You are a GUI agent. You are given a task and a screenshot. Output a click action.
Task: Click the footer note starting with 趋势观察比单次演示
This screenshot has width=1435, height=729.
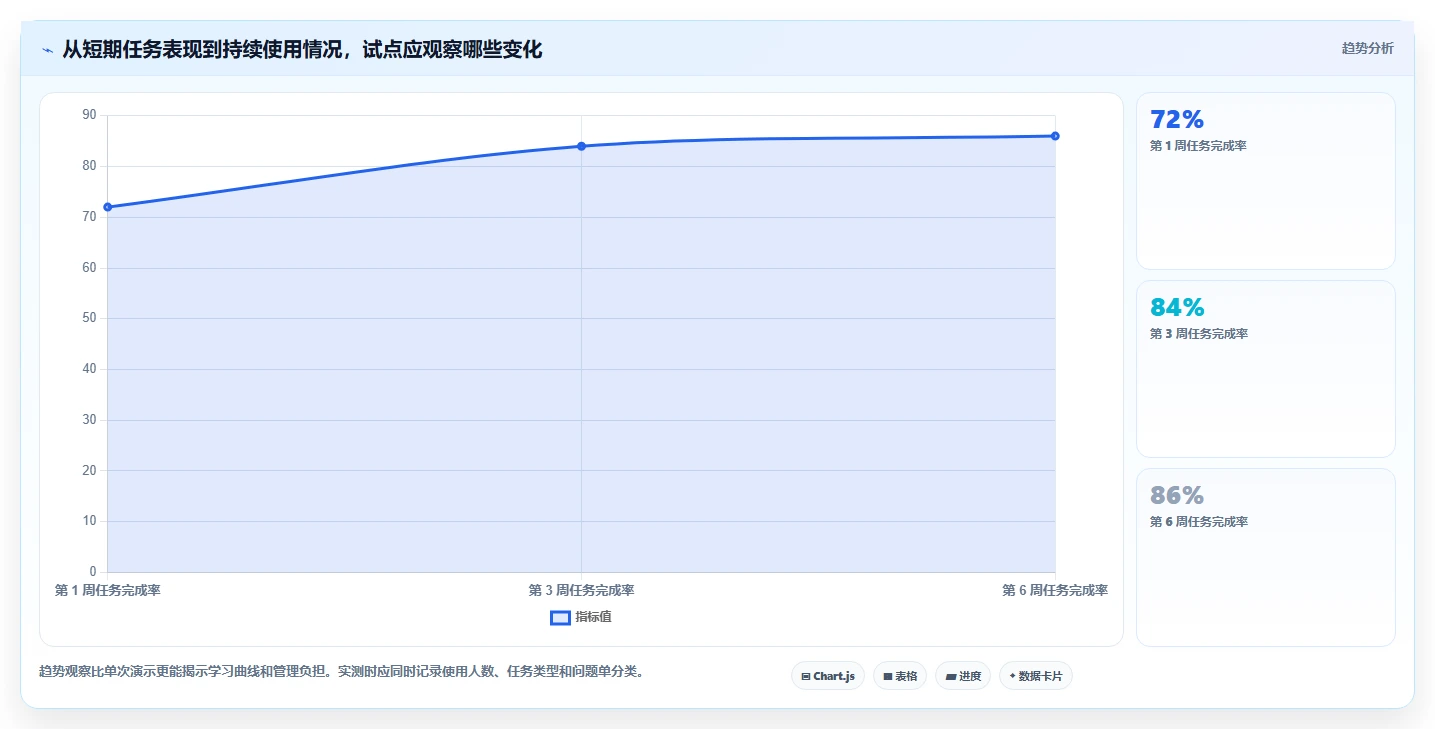(343, 671)
